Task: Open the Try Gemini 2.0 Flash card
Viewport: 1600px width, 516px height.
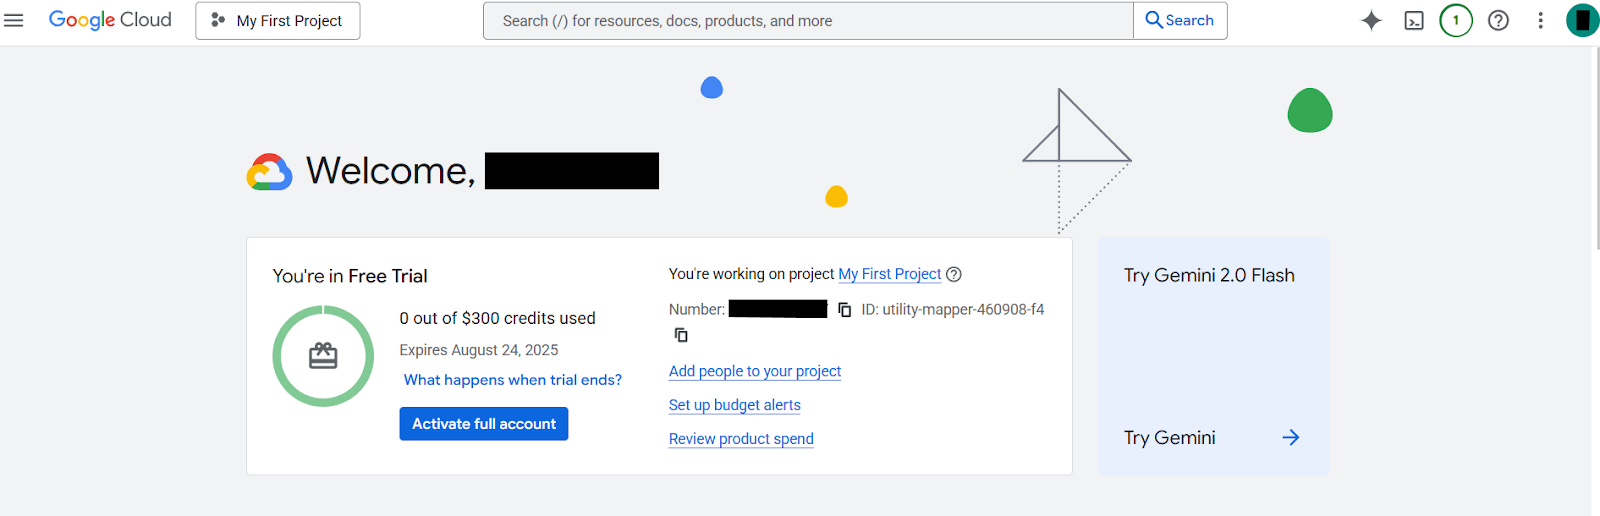Action: 1214,356
